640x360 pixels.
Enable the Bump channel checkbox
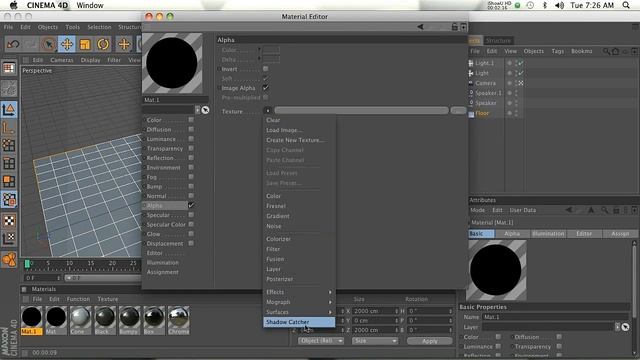point(191,186)
